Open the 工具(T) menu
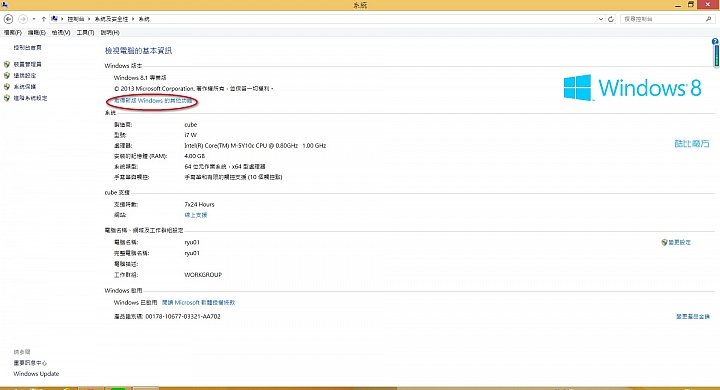 pos(85,33)
